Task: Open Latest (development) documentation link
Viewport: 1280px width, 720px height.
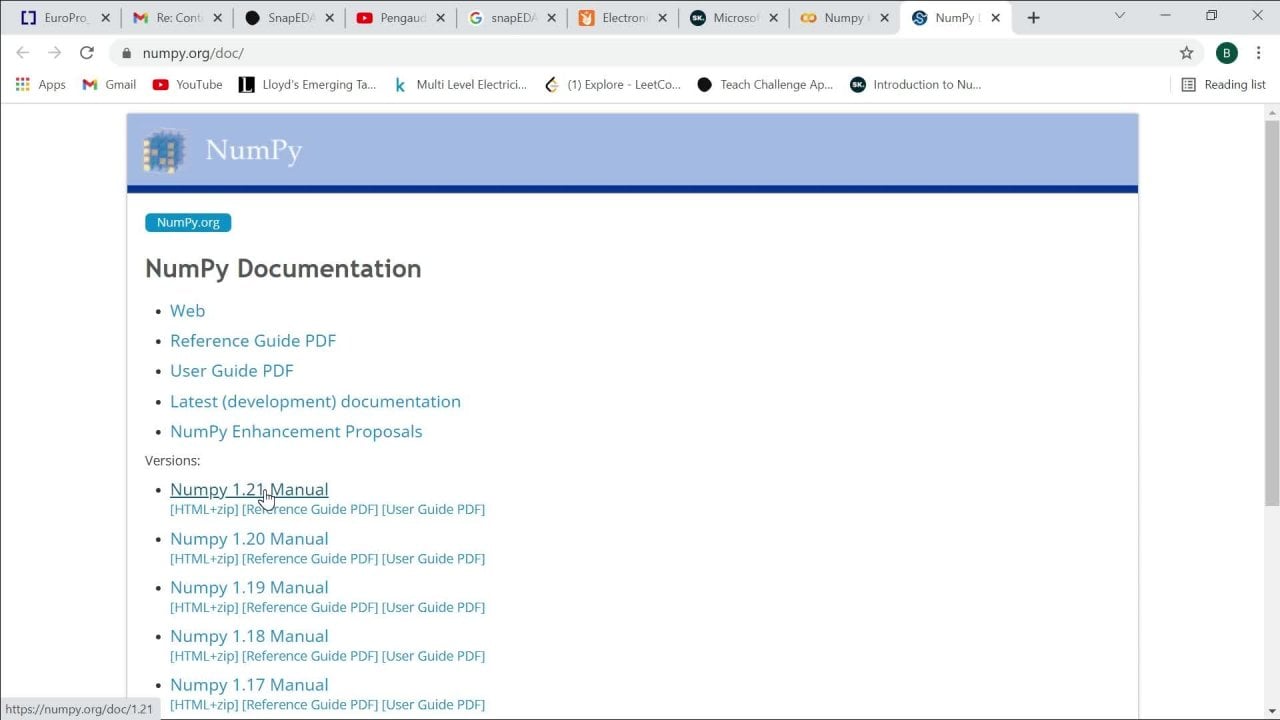Action: [315, 401]
